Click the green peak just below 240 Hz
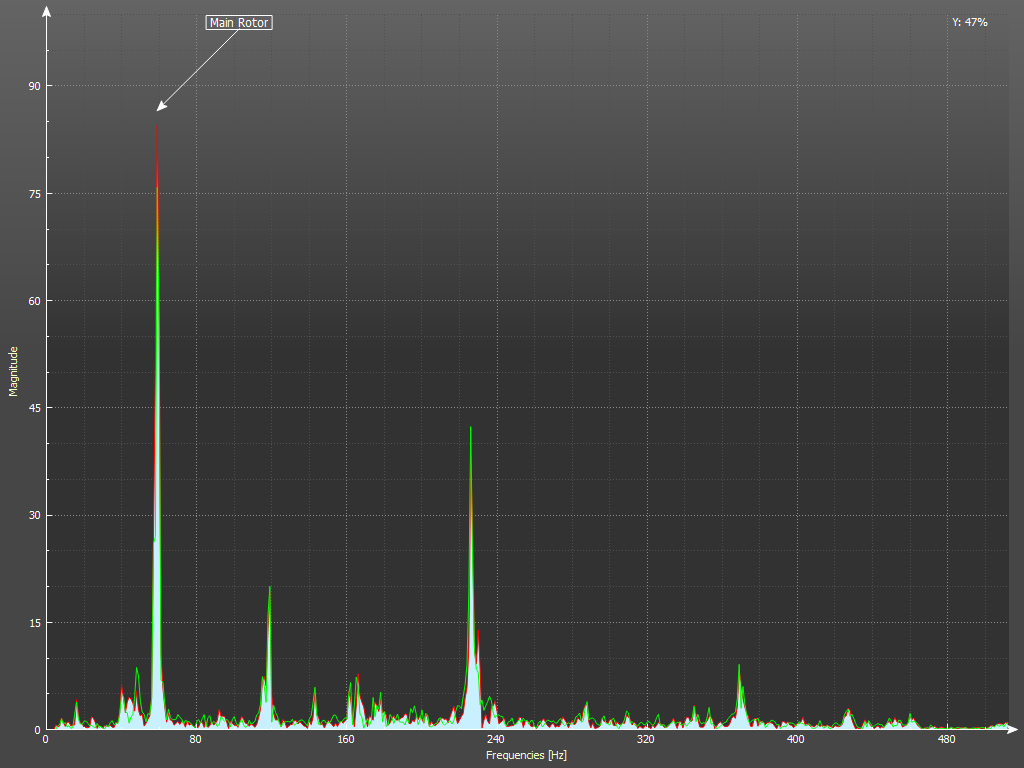The height and width of the screenshot is (768, 1024). 470,430
